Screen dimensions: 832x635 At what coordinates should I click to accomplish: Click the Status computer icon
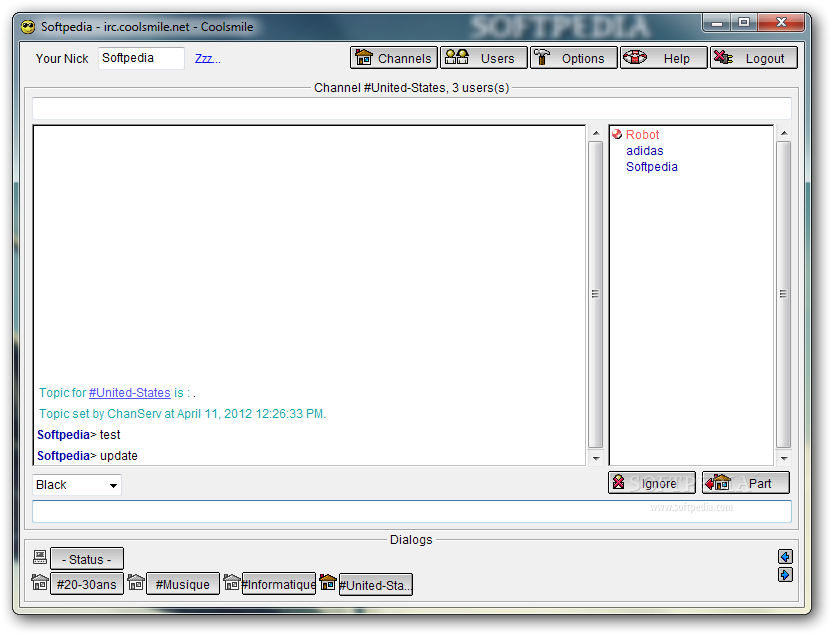(x=40, y=557)
